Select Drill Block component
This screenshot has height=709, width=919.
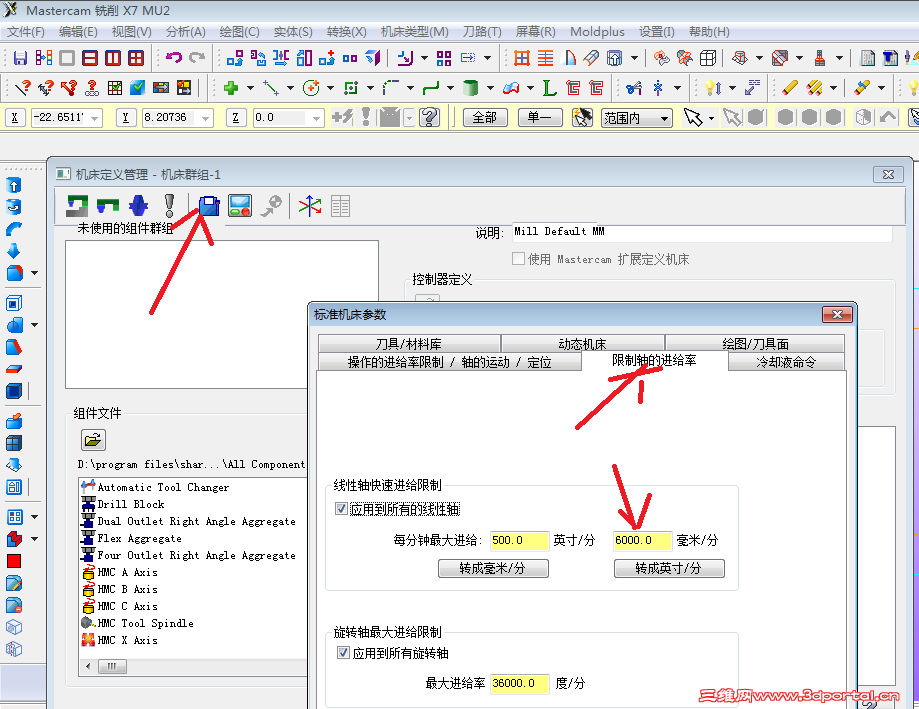click(123, 504)
